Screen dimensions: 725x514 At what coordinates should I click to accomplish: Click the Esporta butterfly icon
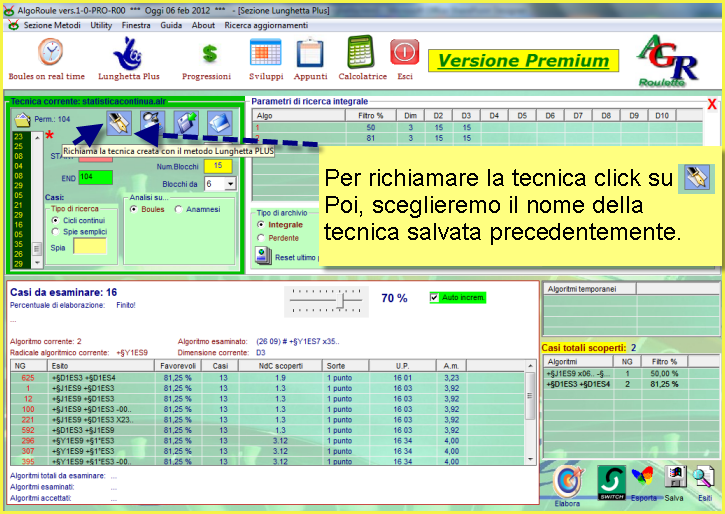tap(643, 476)
